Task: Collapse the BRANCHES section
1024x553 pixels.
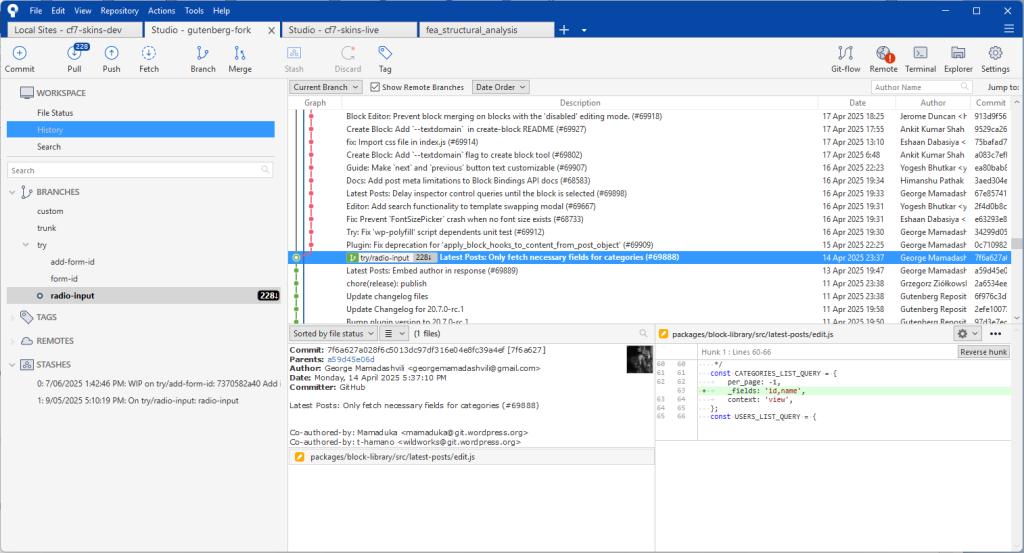Action: (x=13, y=191)
